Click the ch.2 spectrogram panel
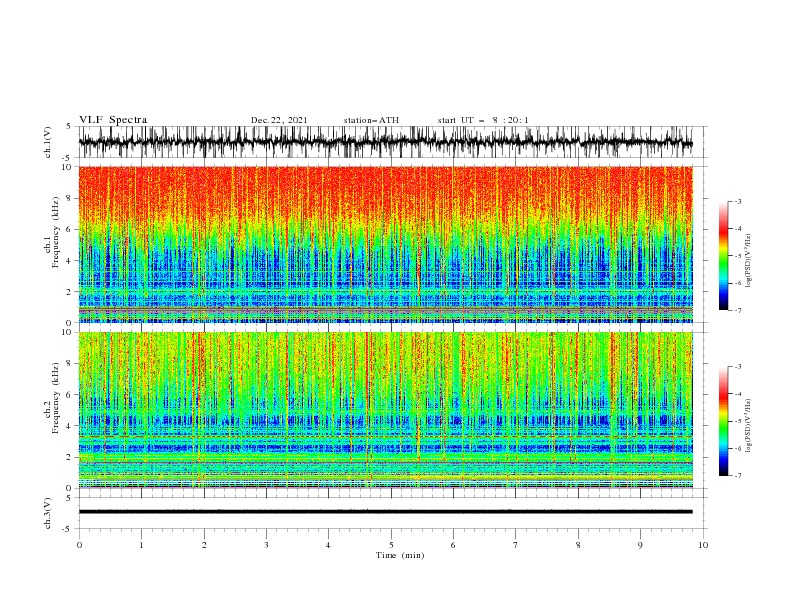The width and height of the screenshot is (792, 612). tap(385, 410)
